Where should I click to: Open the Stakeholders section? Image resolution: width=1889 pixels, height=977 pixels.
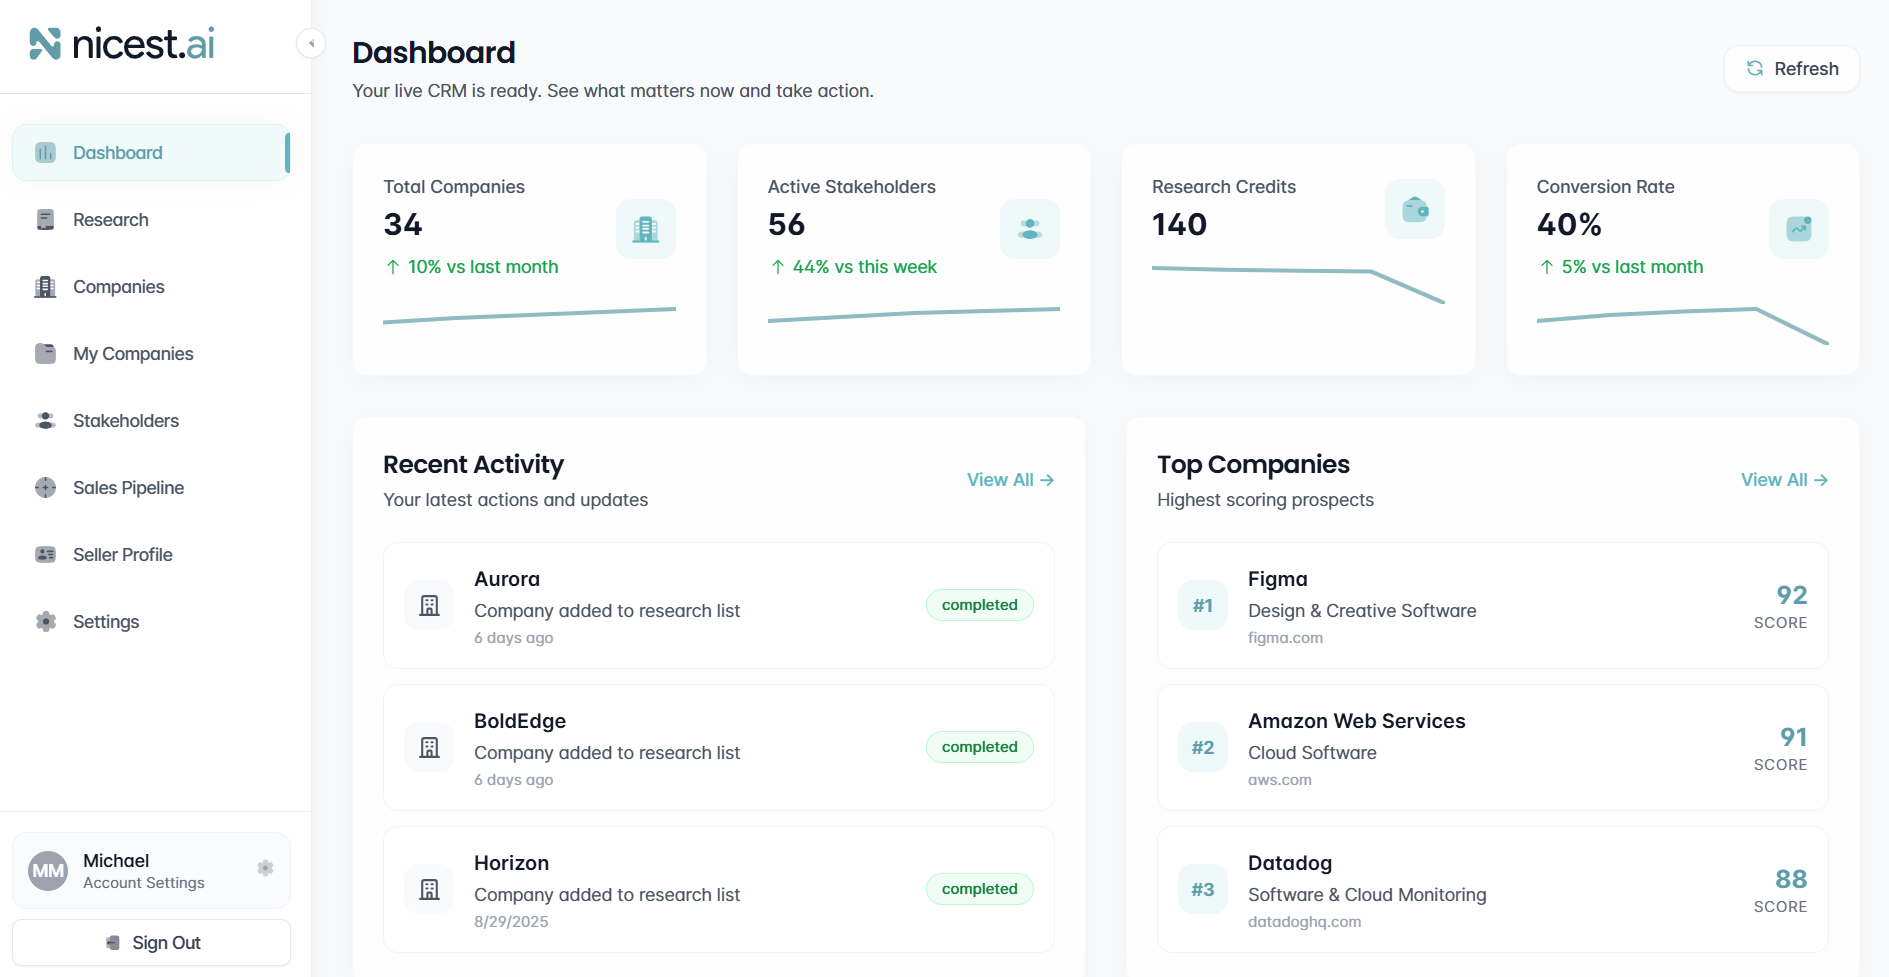125,421
